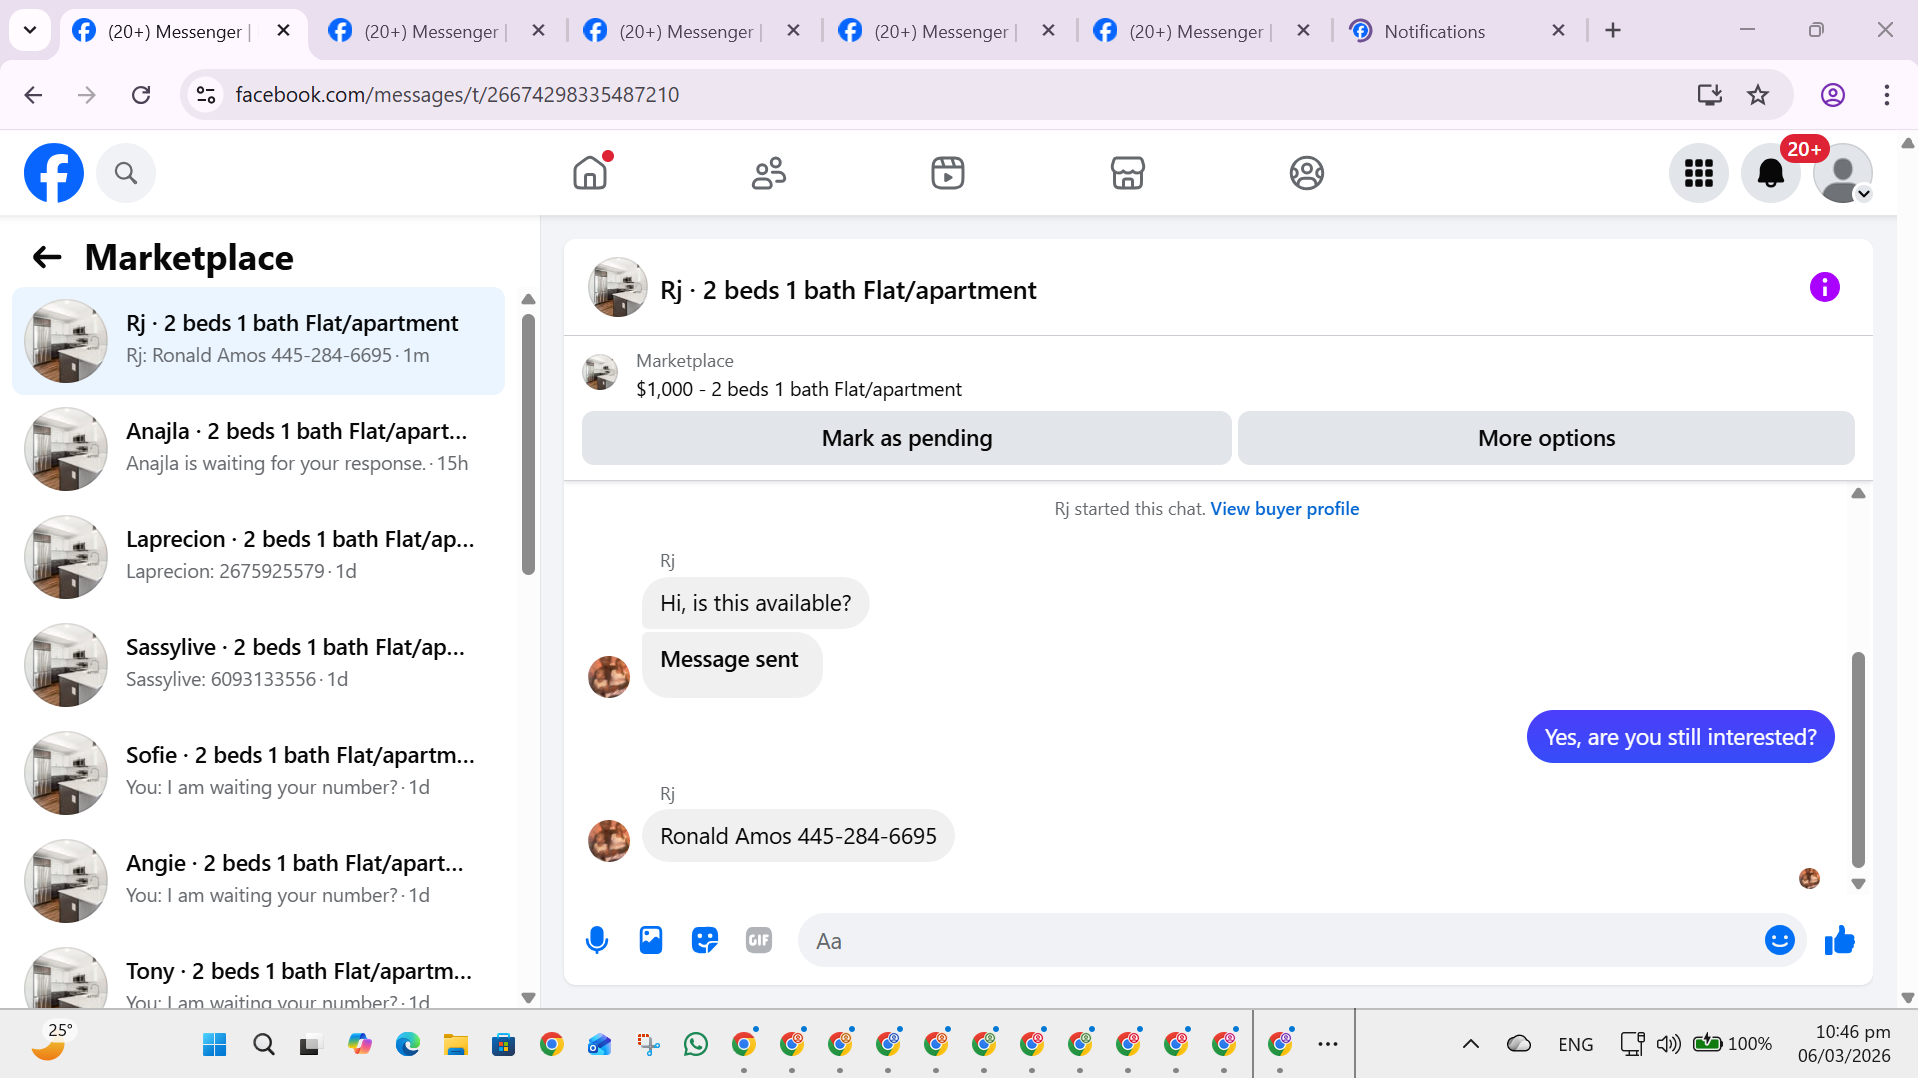The width and height of the screenshot is (1918, 1078).
Task: Open volume control in system tray
Action: click(1668, 1044)
